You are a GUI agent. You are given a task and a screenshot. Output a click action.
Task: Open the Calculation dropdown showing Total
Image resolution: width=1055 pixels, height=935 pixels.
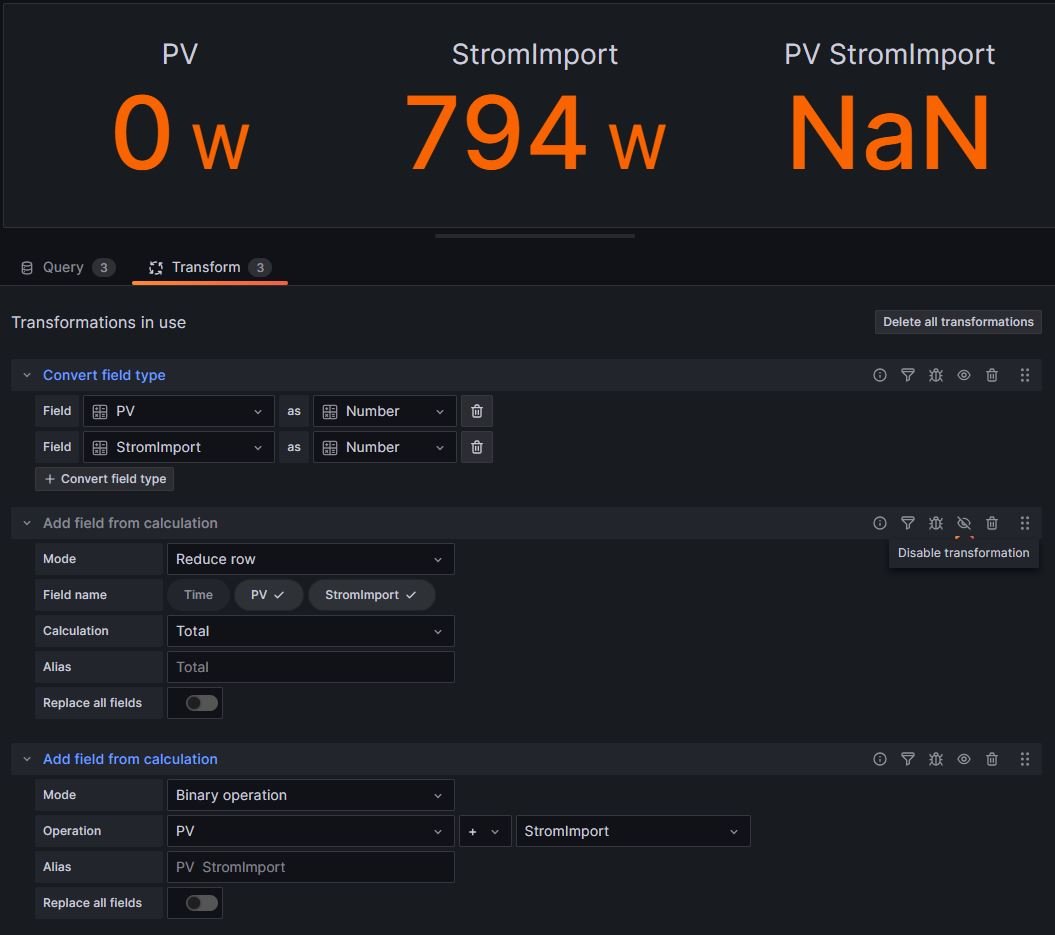(x=310, y=631)
